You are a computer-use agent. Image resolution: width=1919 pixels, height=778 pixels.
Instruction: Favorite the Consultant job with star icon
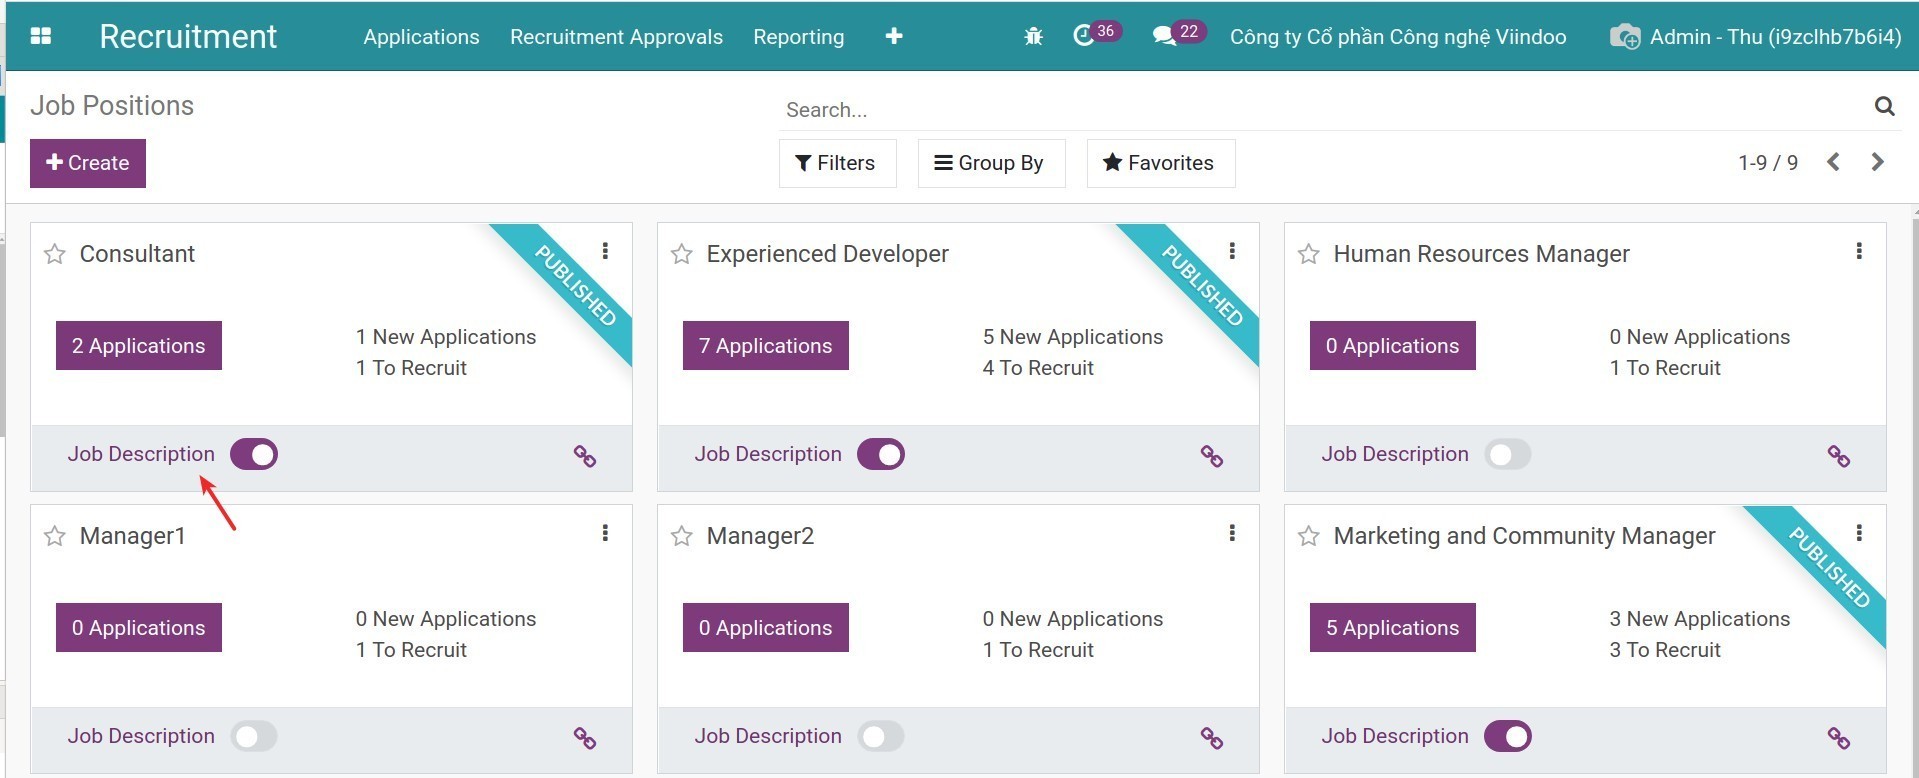(x=55, y=255)
